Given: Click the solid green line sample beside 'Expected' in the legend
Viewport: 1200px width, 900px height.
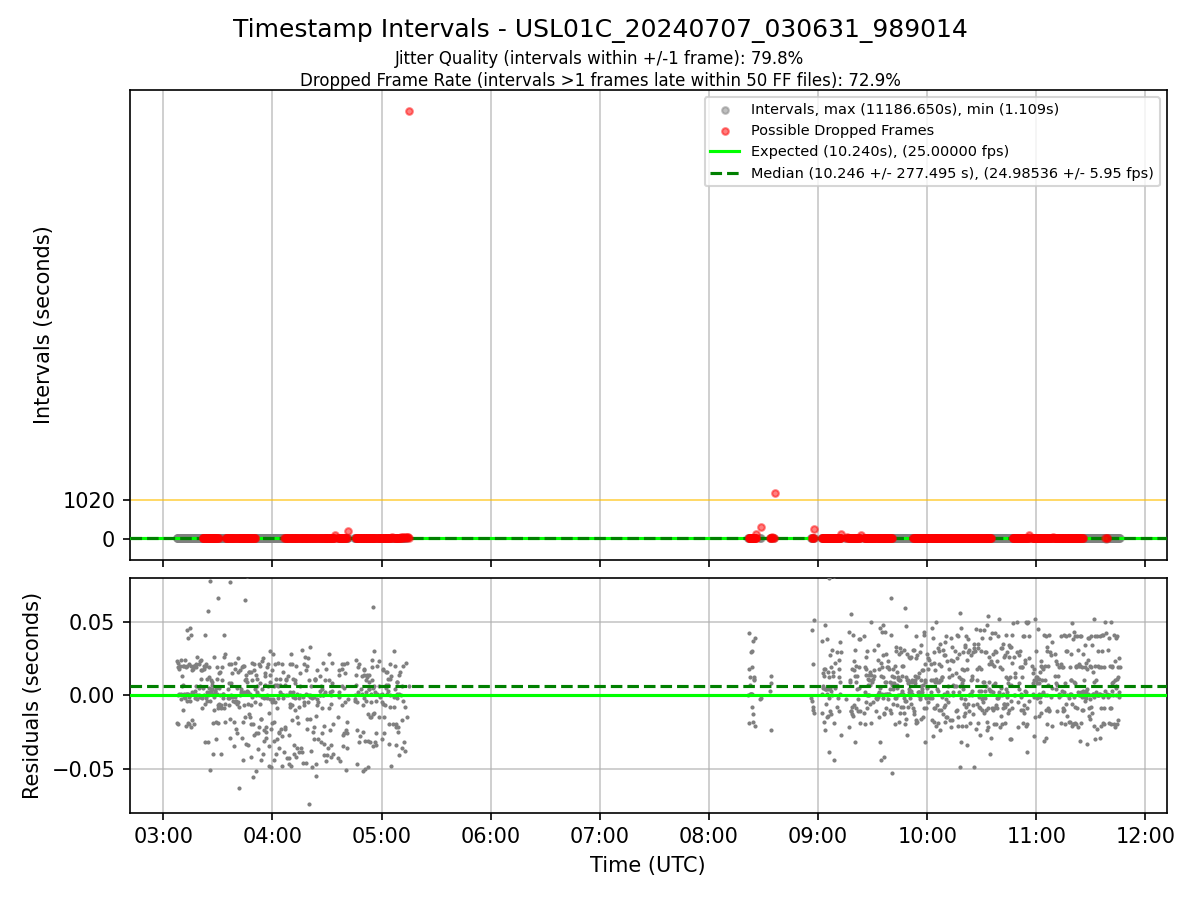Looking at the screenshot, I should pyautogui.click(x=725, y=152).
